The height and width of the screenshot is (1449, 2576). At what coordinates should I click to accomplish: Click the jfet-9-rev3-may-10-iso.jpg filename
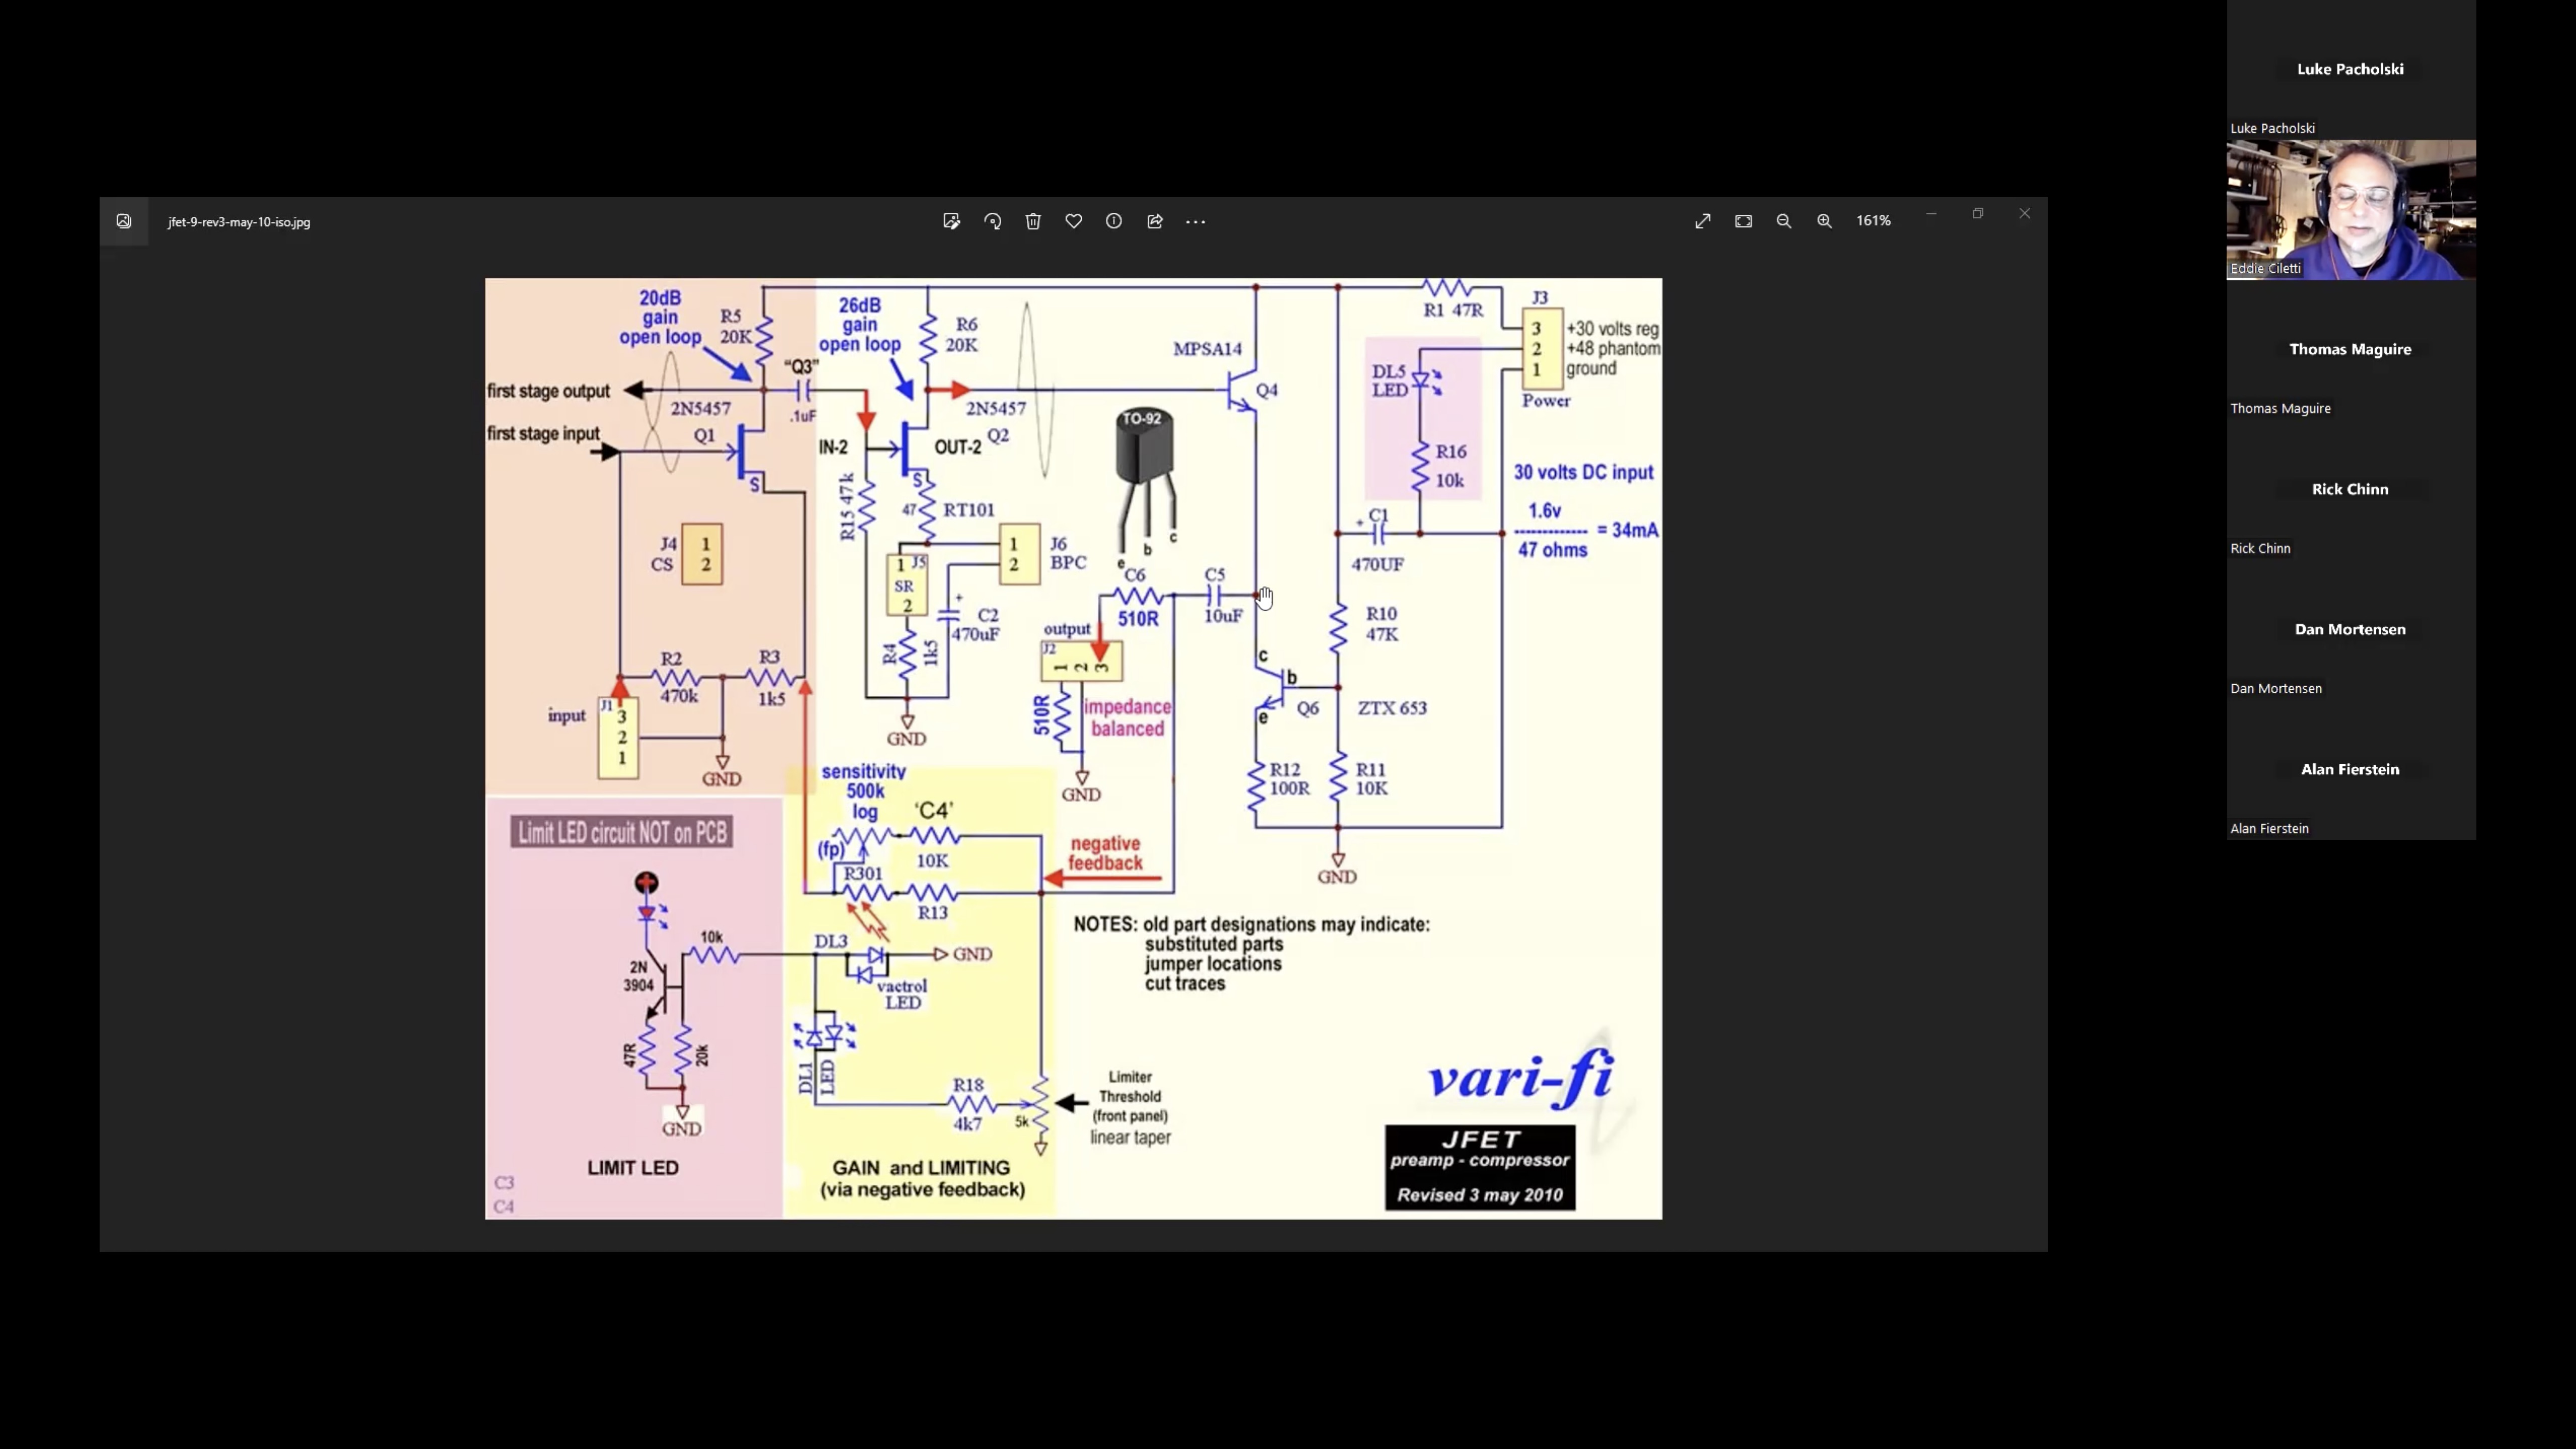239,222
